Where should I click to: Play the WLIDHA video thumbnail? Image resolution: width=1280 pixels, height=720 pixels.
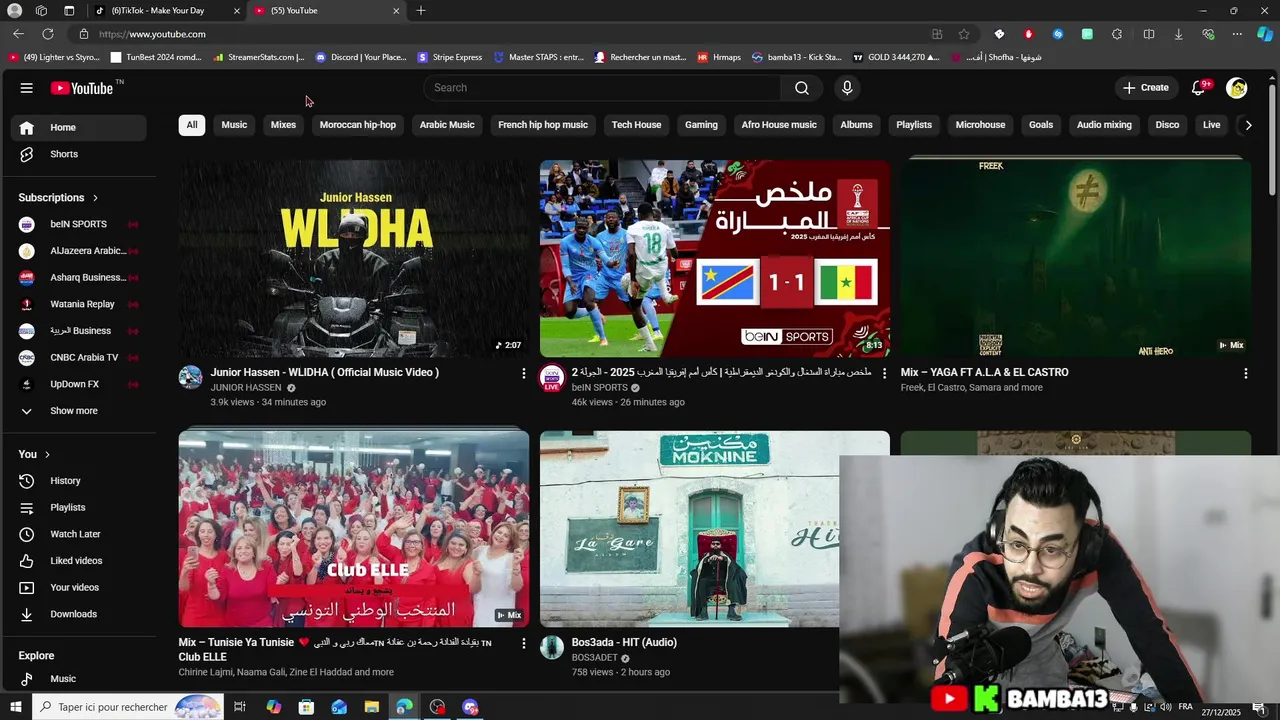tap(354, 258)
